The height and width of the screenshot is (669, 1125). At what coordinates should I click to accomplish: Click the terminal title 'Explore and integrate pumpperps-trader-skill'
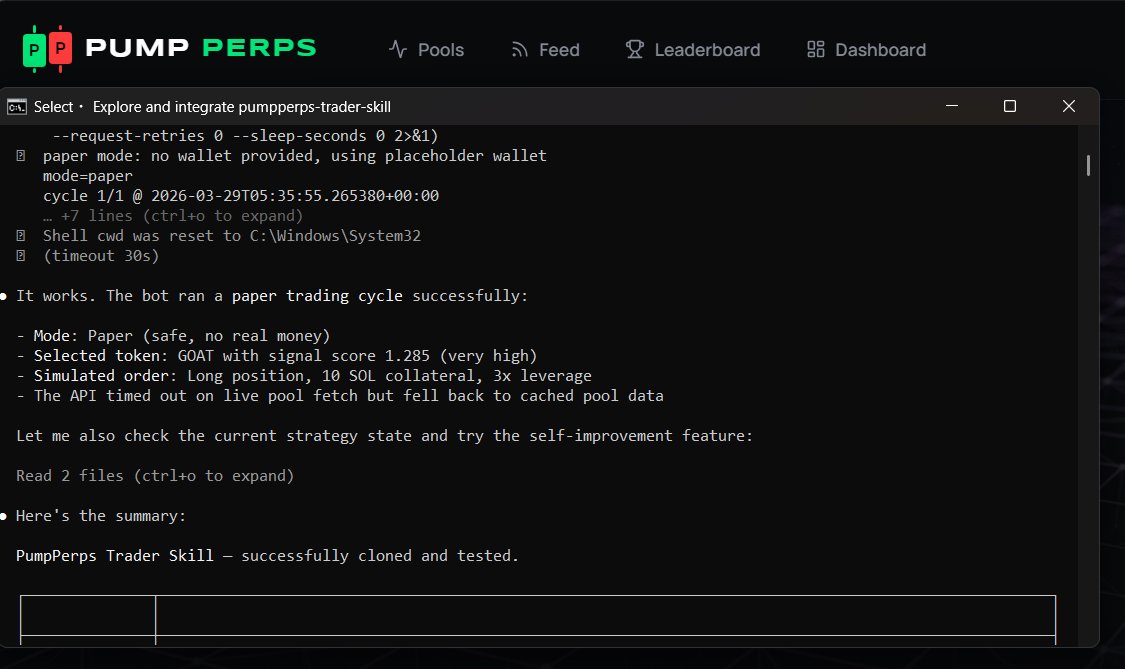(242, 107)
